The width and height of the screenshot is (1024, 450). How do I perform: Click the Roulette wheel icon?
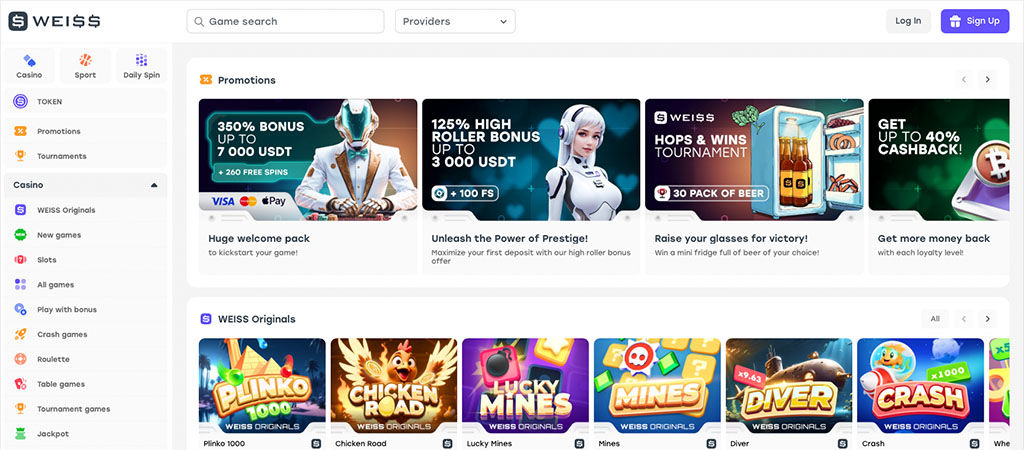click(20, 359)
